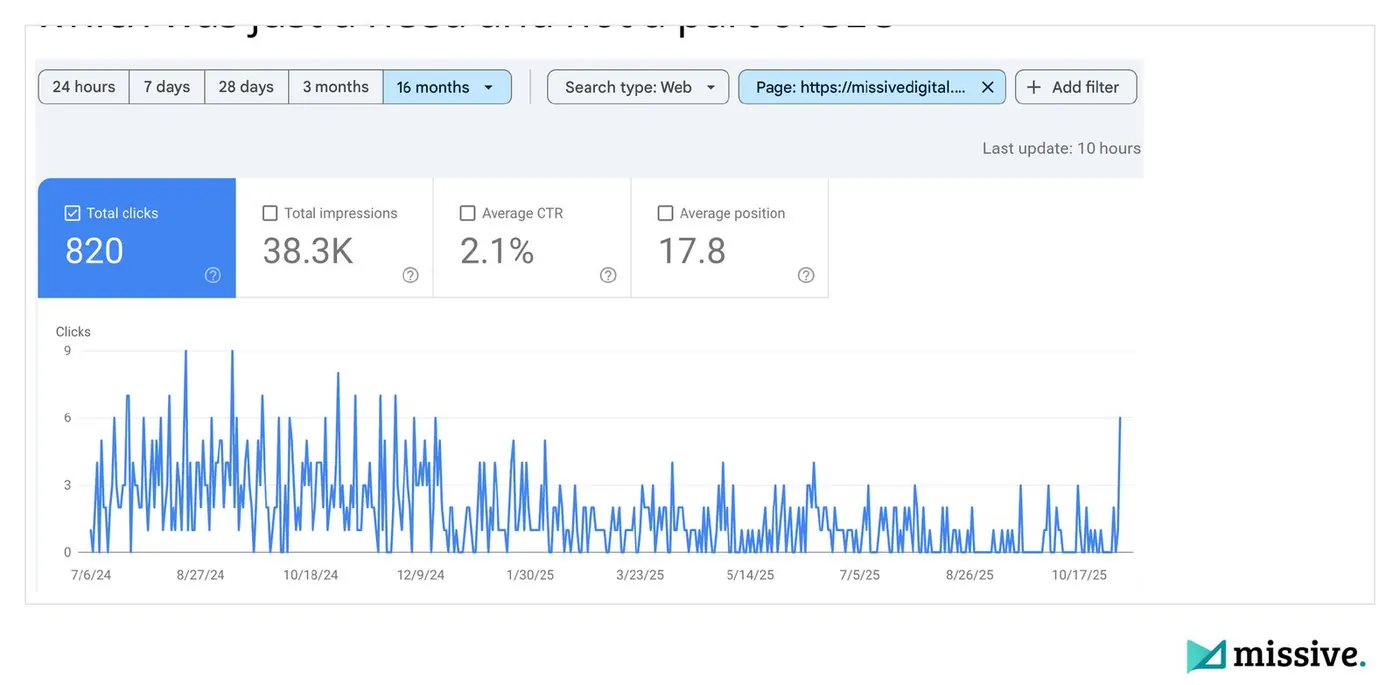
Task: Click the 10/18/24 date axis label
Action: point(311,575)
